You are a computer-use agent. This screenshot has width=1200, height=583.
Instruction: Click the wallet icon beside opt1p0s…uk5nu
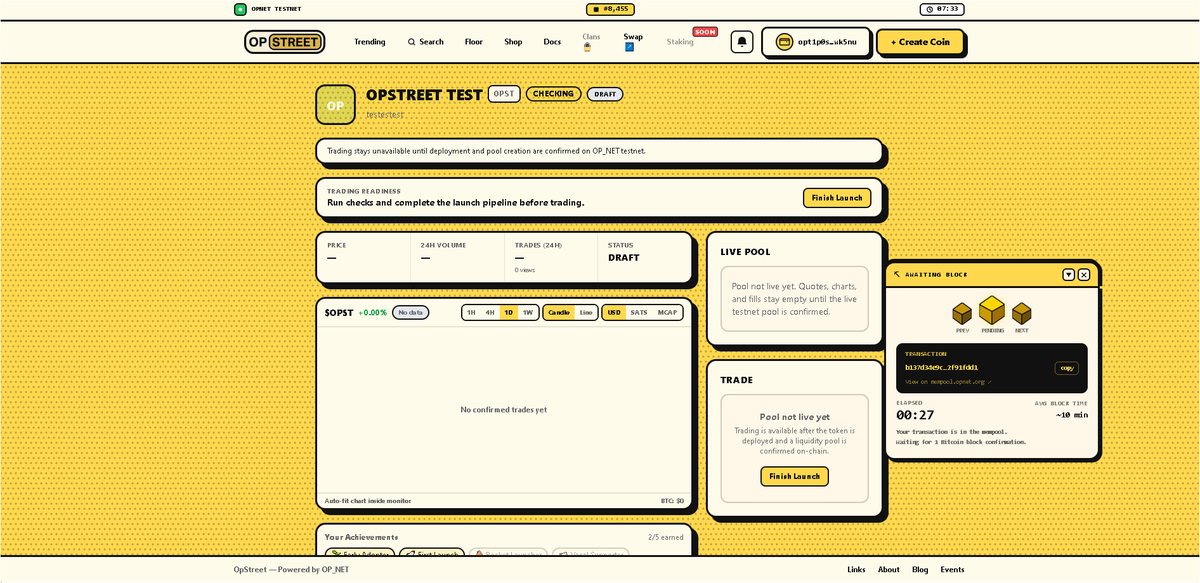point(784,42)
